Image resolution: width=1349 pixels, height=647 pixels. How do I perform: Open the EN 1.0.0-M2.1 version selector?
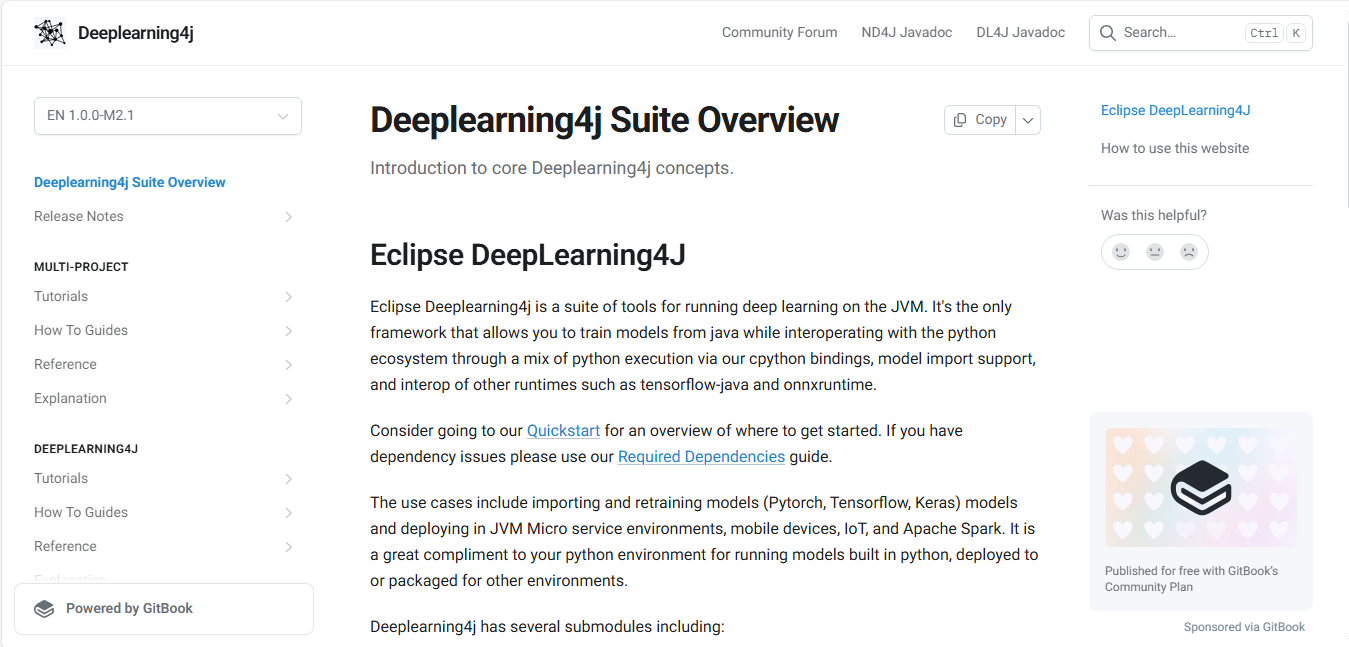[x=167, y=116]
